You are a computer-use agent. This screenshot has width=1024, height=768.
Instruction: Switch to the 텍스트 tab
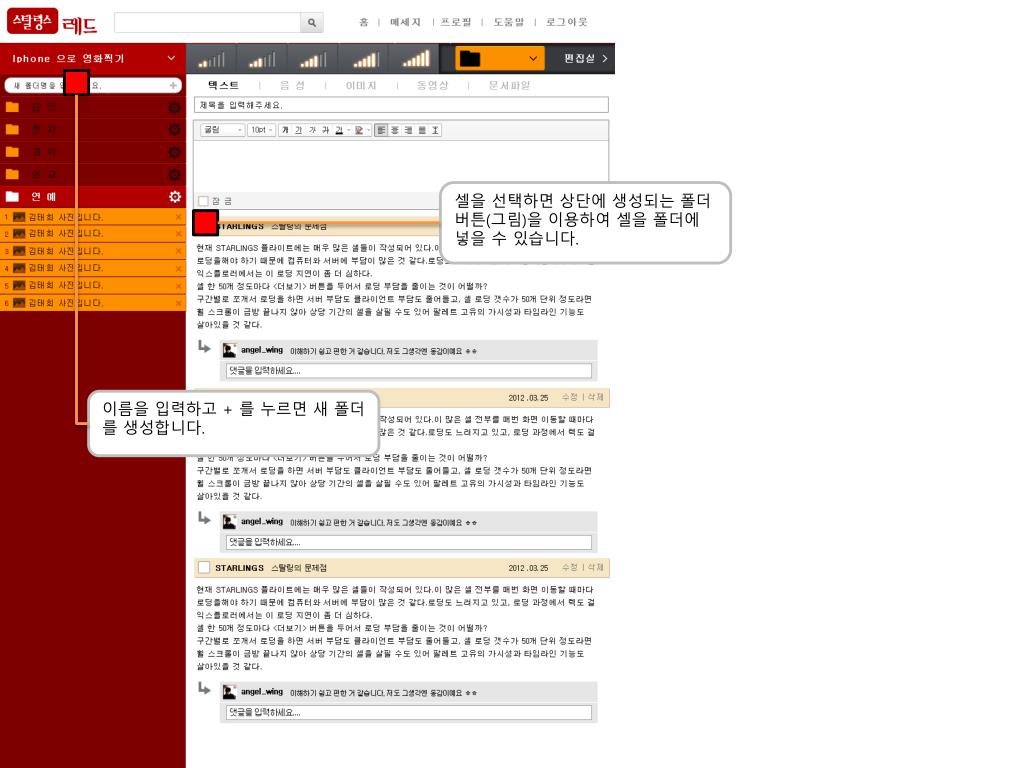[223, 86]
